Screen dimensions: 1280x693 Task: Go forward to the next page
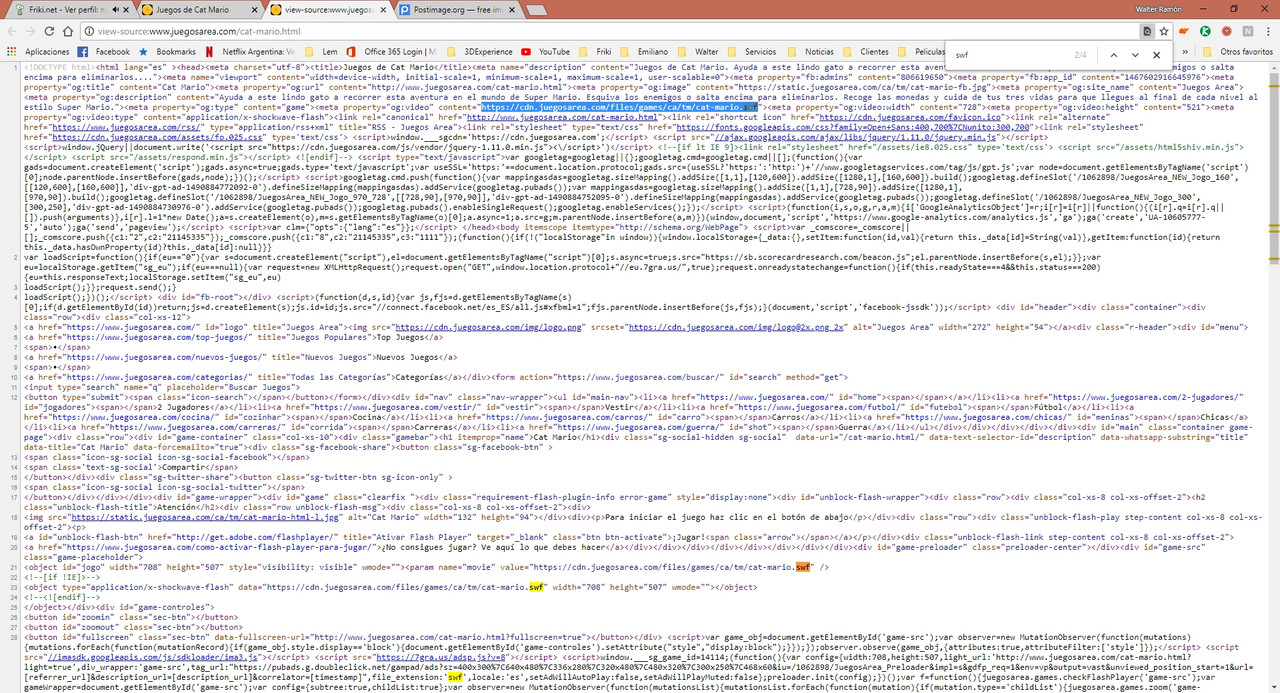tap(30, 31)
